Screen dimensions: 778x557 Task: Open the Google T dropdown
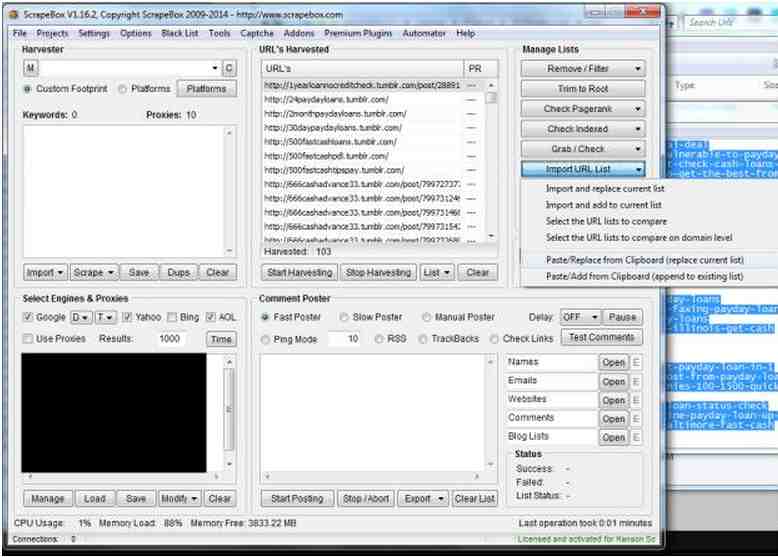pos(105,317)
